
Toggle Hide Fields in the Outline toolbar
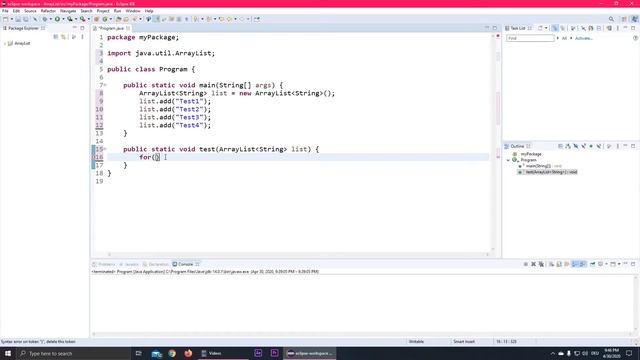tap(576, 146)
